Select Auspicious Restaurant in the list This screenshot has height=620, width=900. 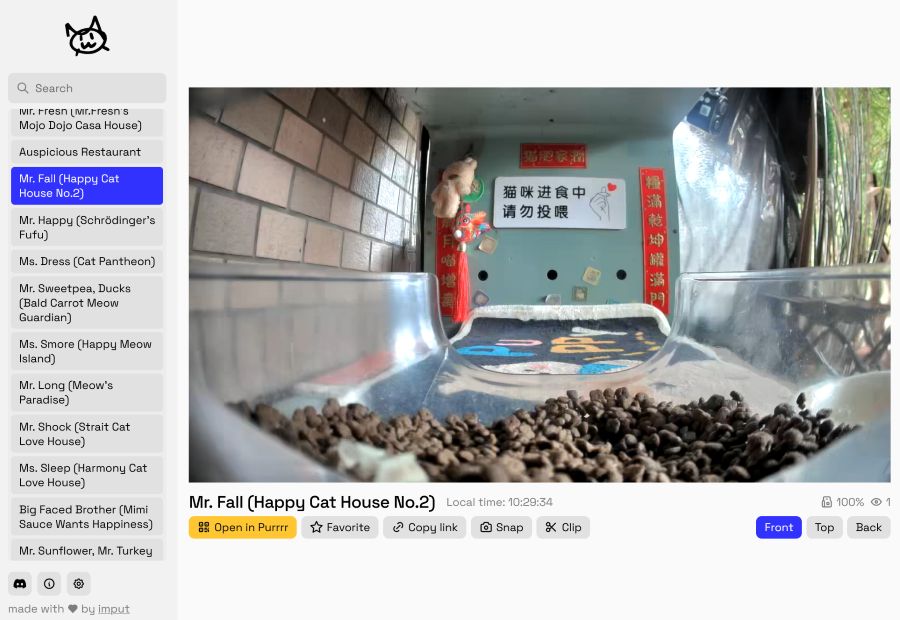coord(87,152)
